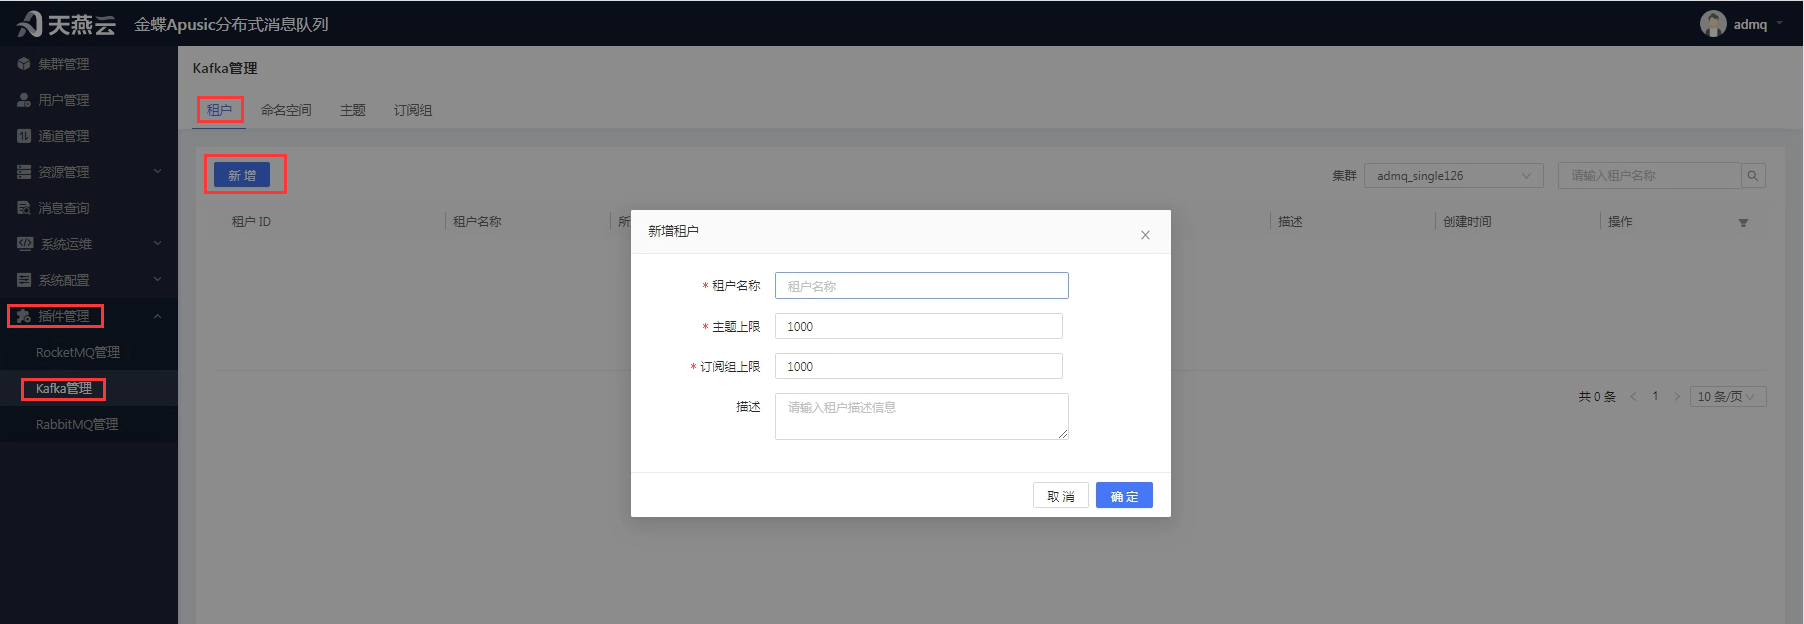The image size is (1804, 624).
Task: Expand the 系统配置 submenu chevron
Action: (157, 280)
